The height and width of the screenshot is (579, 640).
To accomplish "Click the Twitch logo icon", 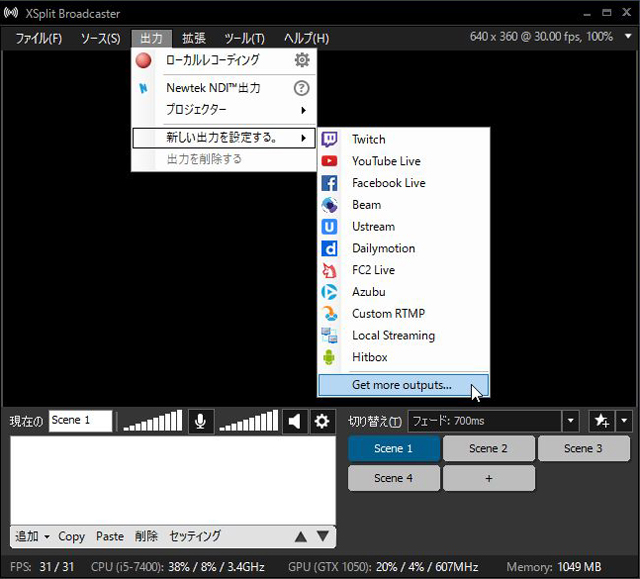I will pyautogui.click(x=329, y=139).
